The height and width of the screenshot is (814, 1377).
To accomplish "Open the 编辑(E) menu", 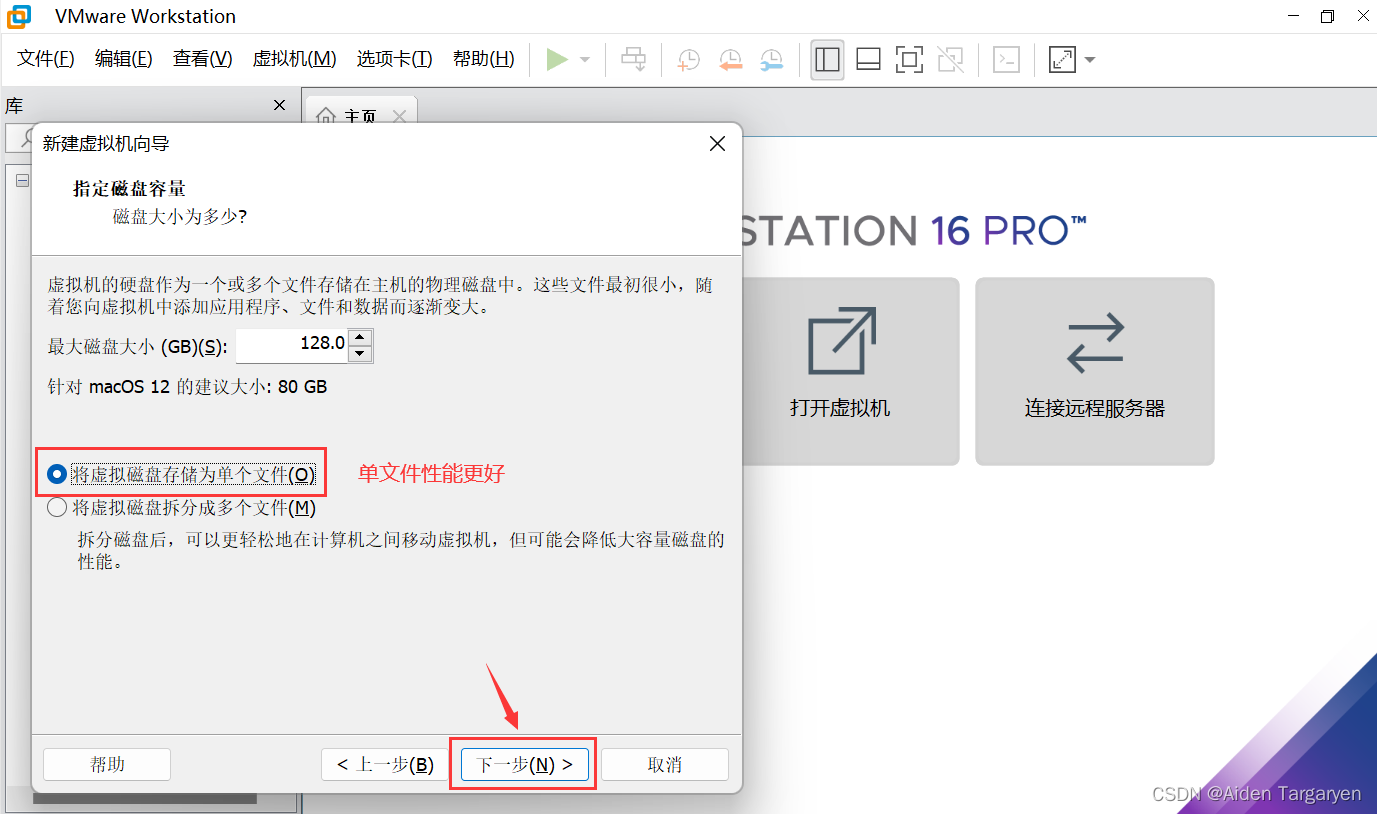I will click(124, 59).
